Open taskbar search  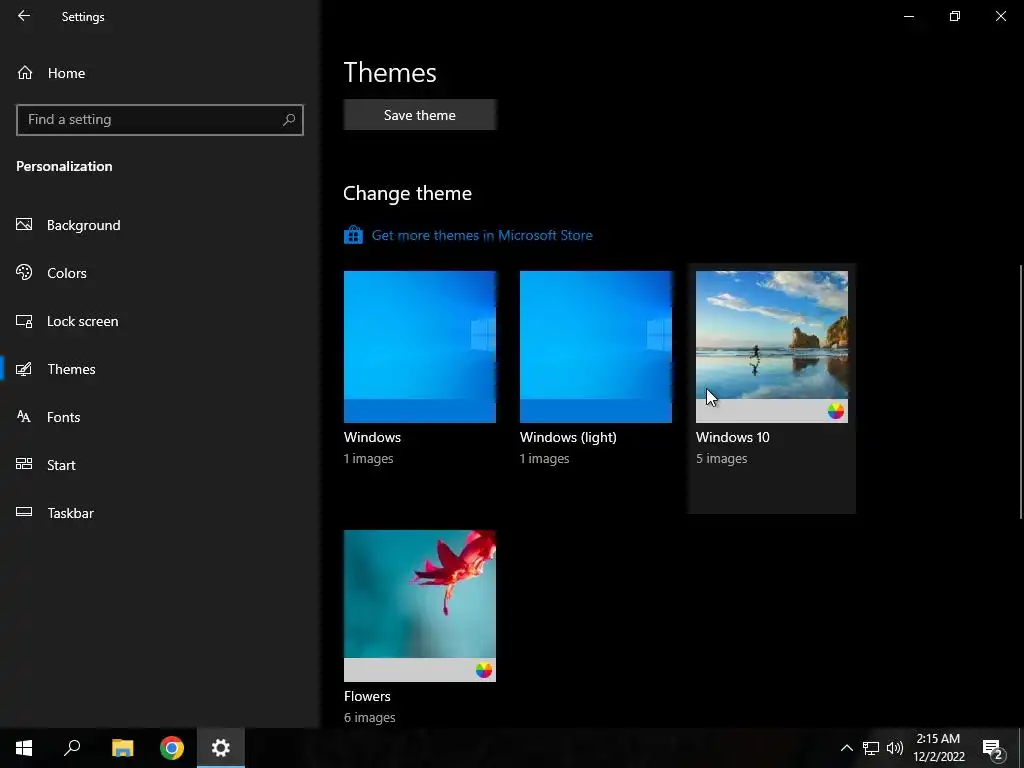[72, 748]
